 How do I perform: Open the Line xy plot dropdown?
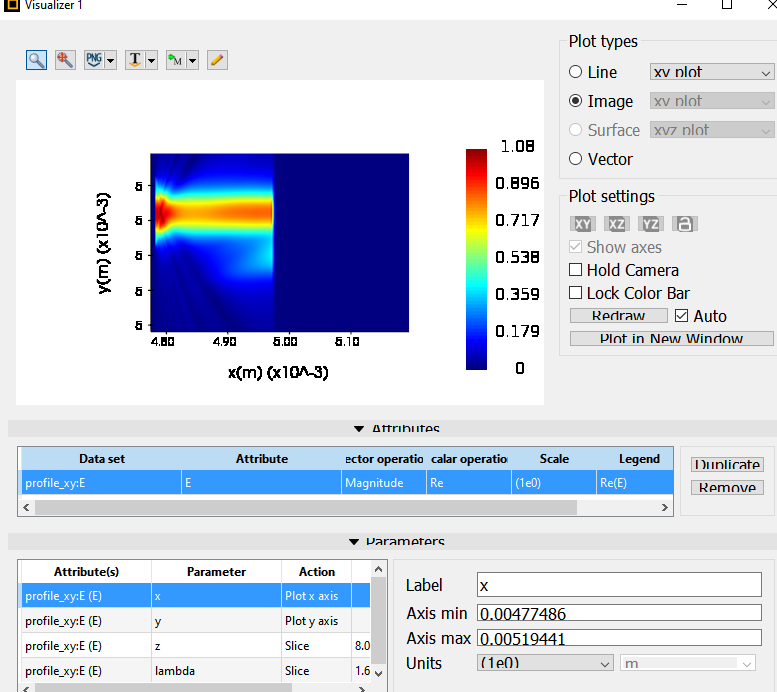pyautogui.click(x=712, y=72)
